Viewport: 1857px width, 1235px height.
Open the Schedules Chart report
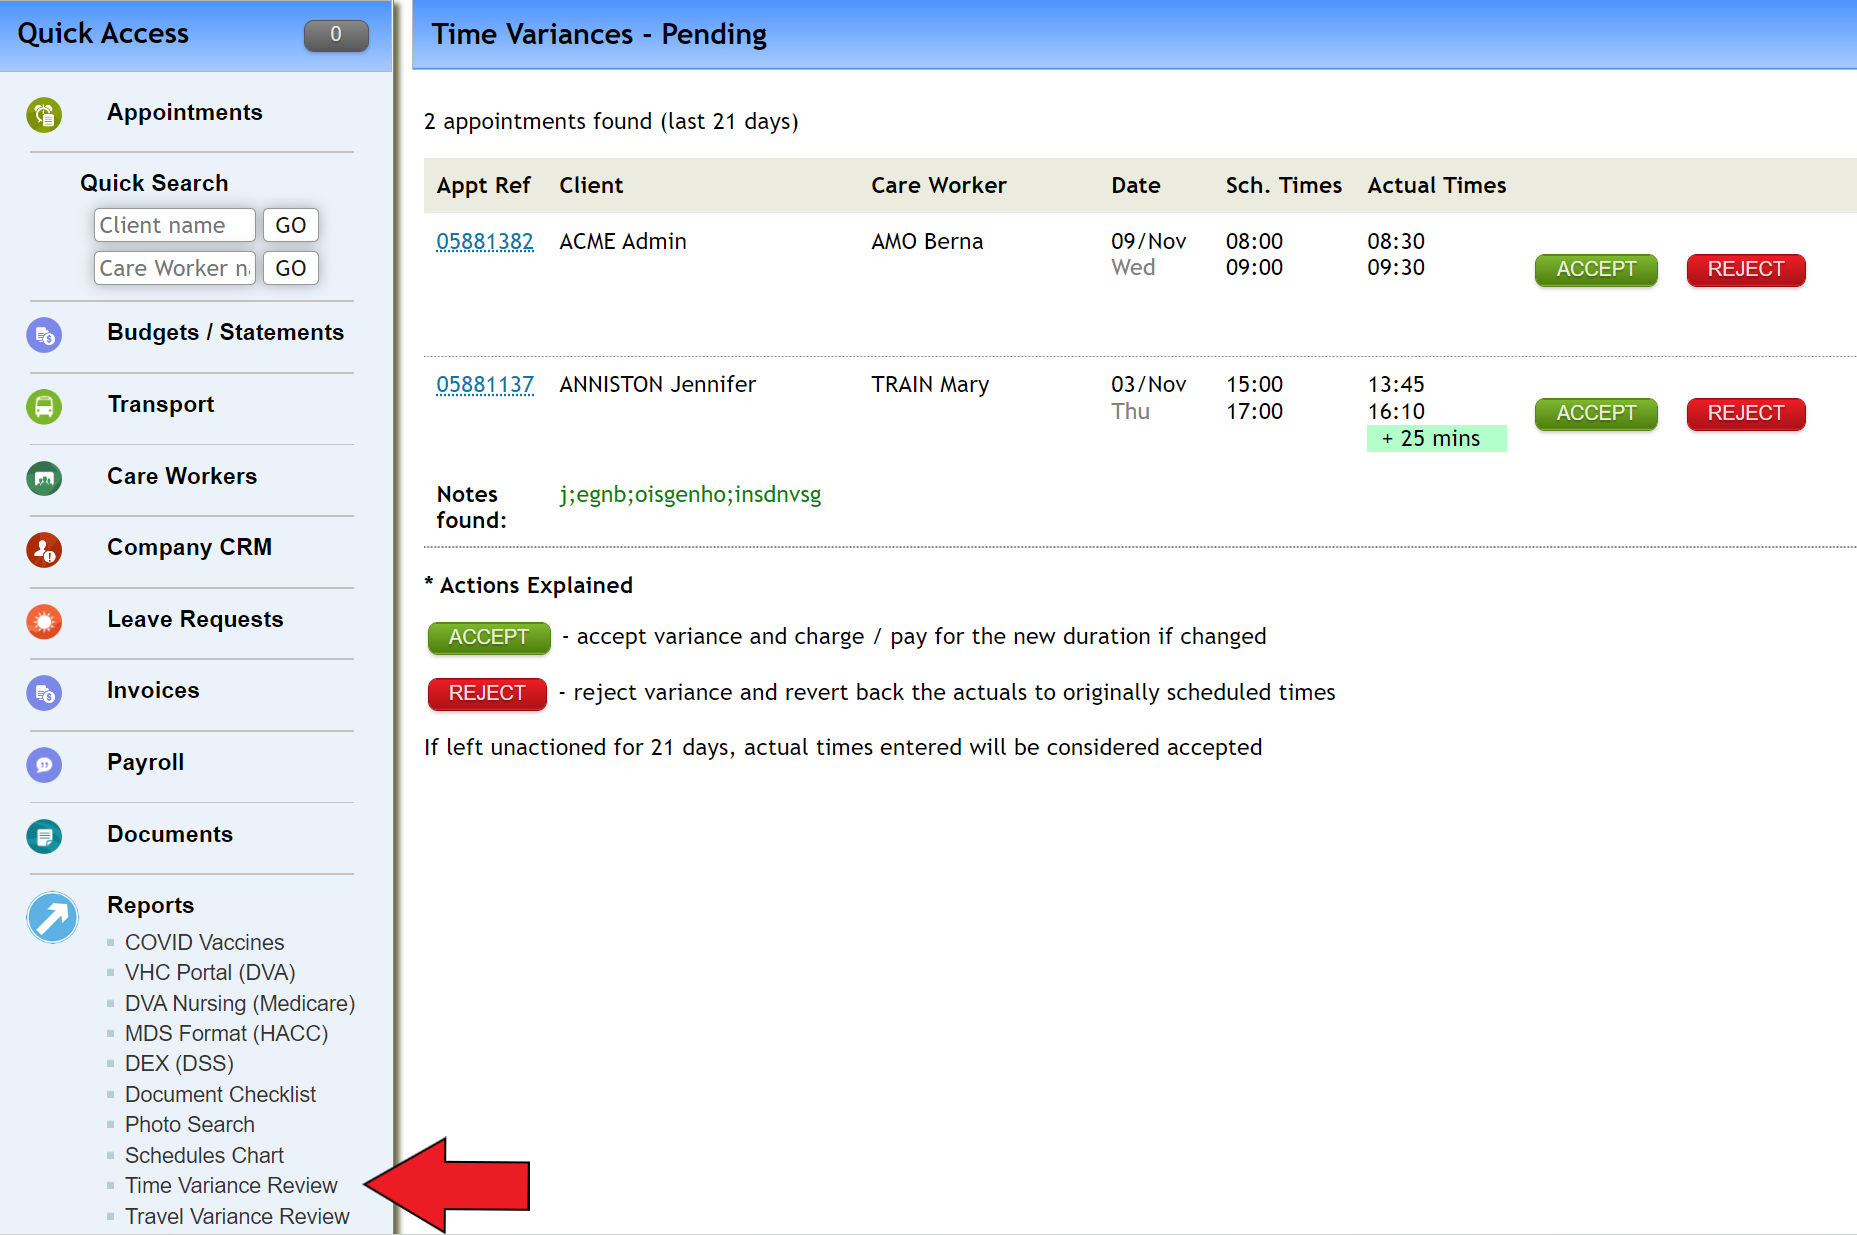pyautogui.click(x=204, y=1155)
